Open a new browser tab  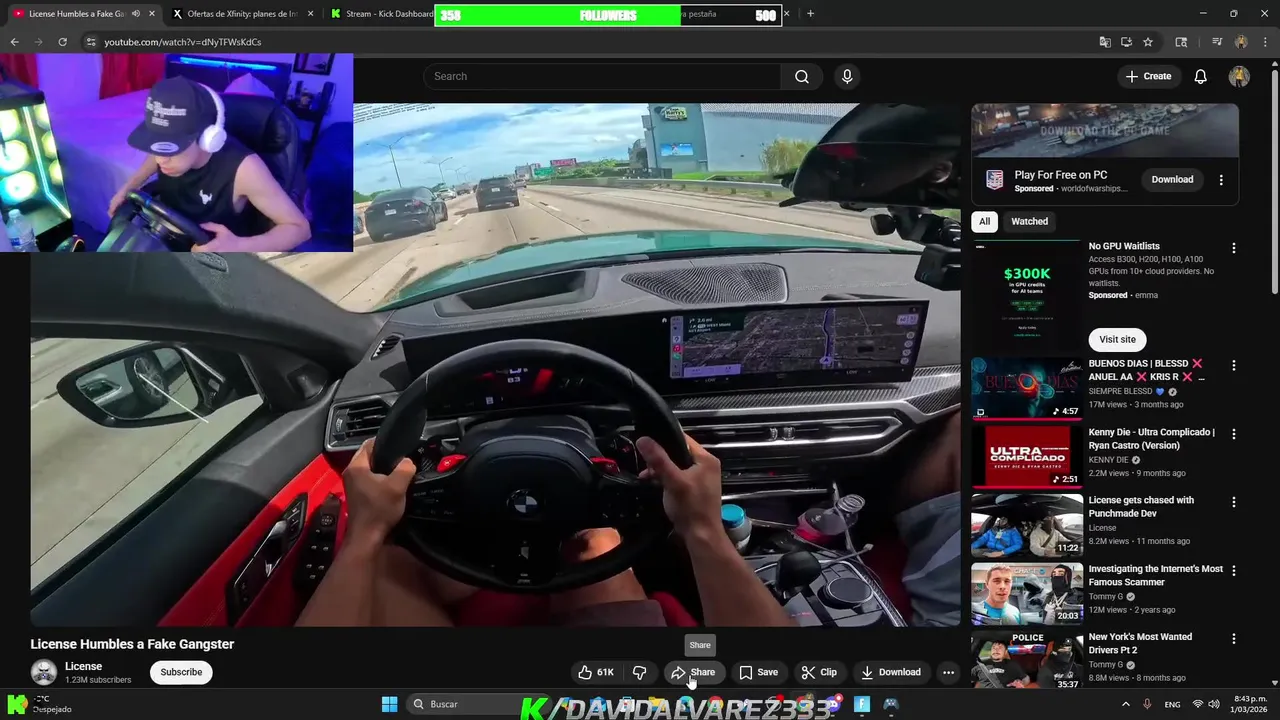click(x=810, y=14)
